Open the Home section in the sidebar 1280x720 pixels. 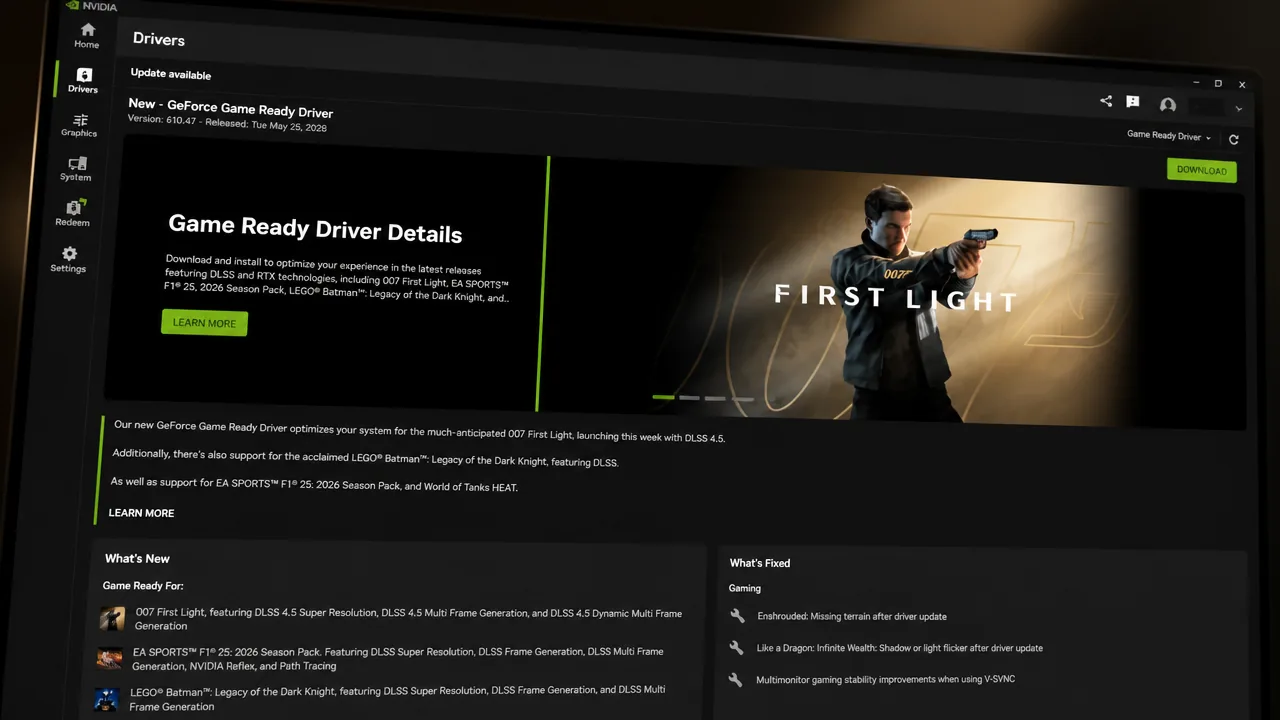pyautogui.click(x=88, y=35)
